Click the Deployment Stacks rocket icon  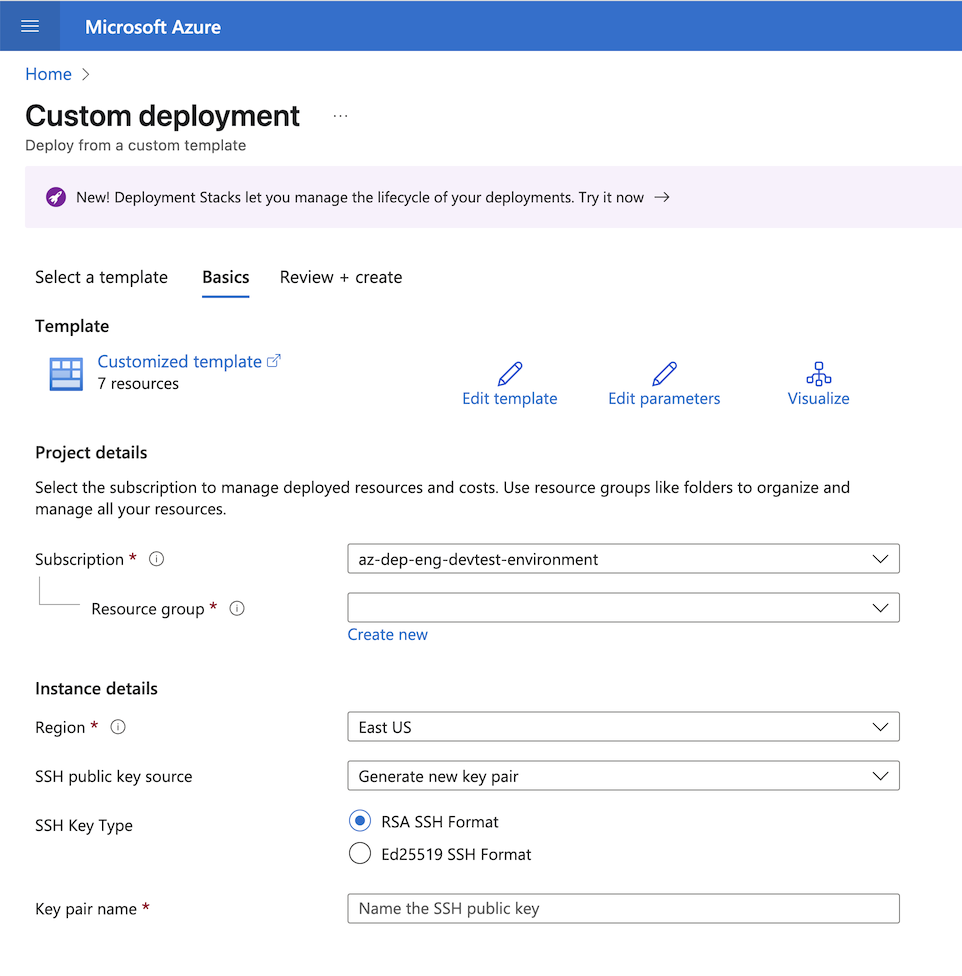click(56, 197)
